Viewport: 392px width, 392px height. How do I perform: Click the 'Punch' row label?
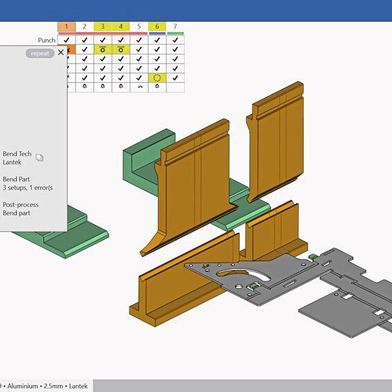coord(46,40)
